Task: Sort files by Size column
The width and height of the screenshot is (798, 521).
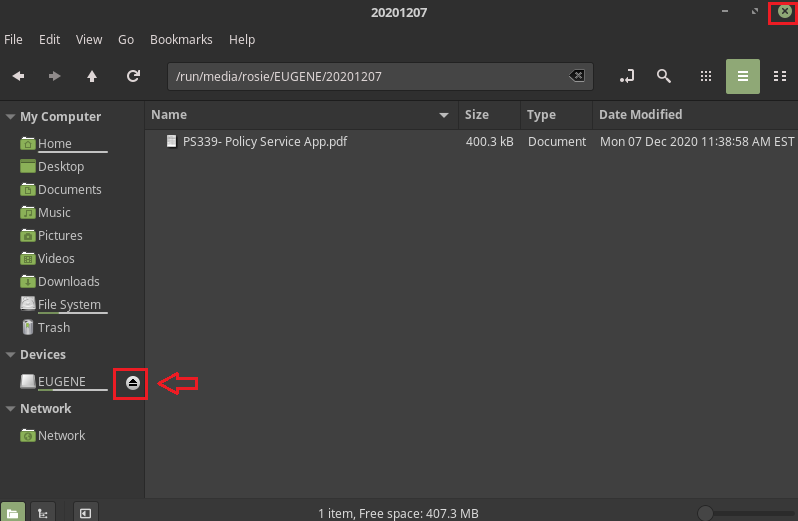Action: [x=490, y=115]
